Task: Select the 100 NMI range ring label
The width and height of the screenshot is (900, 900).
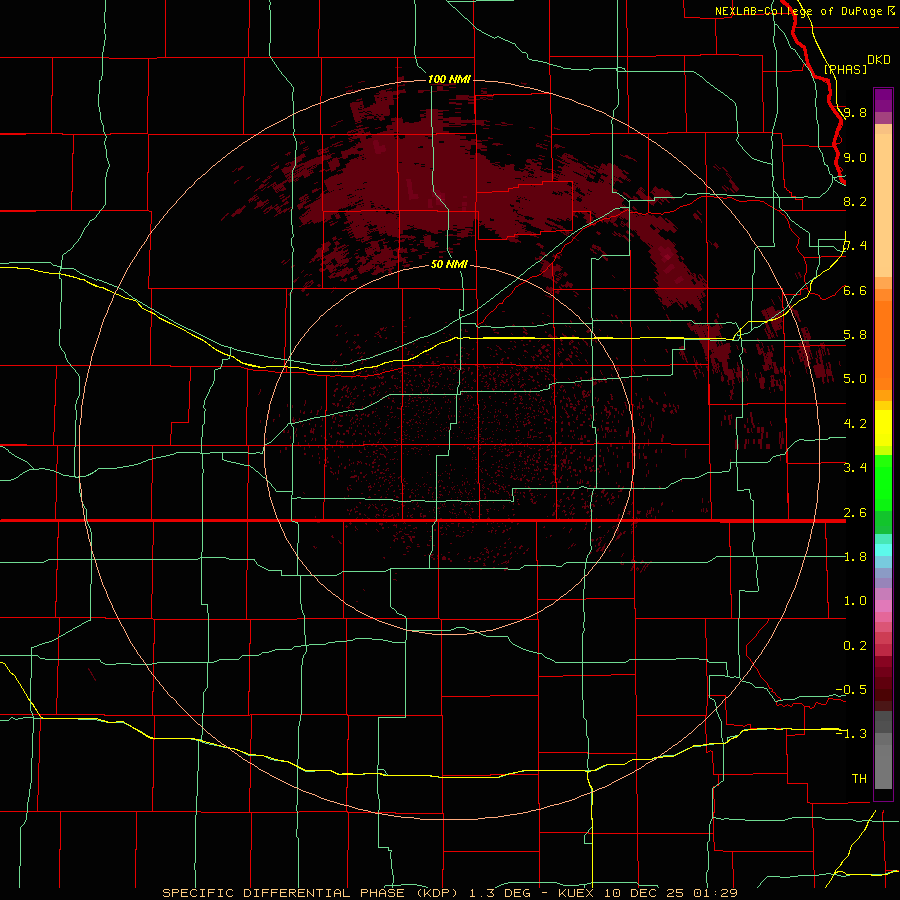Action: tap(449, 79)
